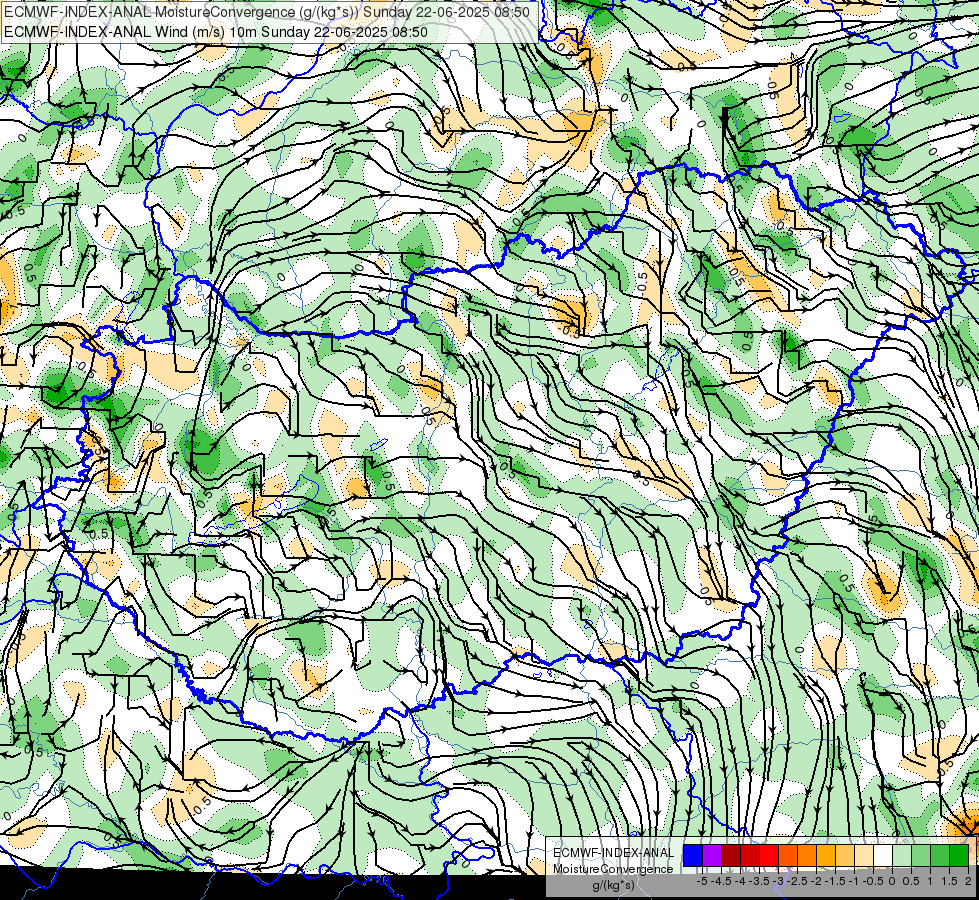
Task: Click the -0.5 legend scale value
Action: (x=873, y=881)
